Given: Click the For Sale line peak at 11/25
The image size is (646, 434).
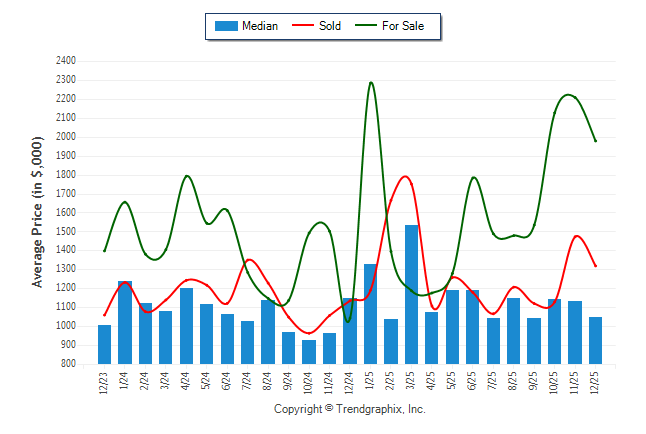Looking at the screenshot, I should (x=568, y=95).
